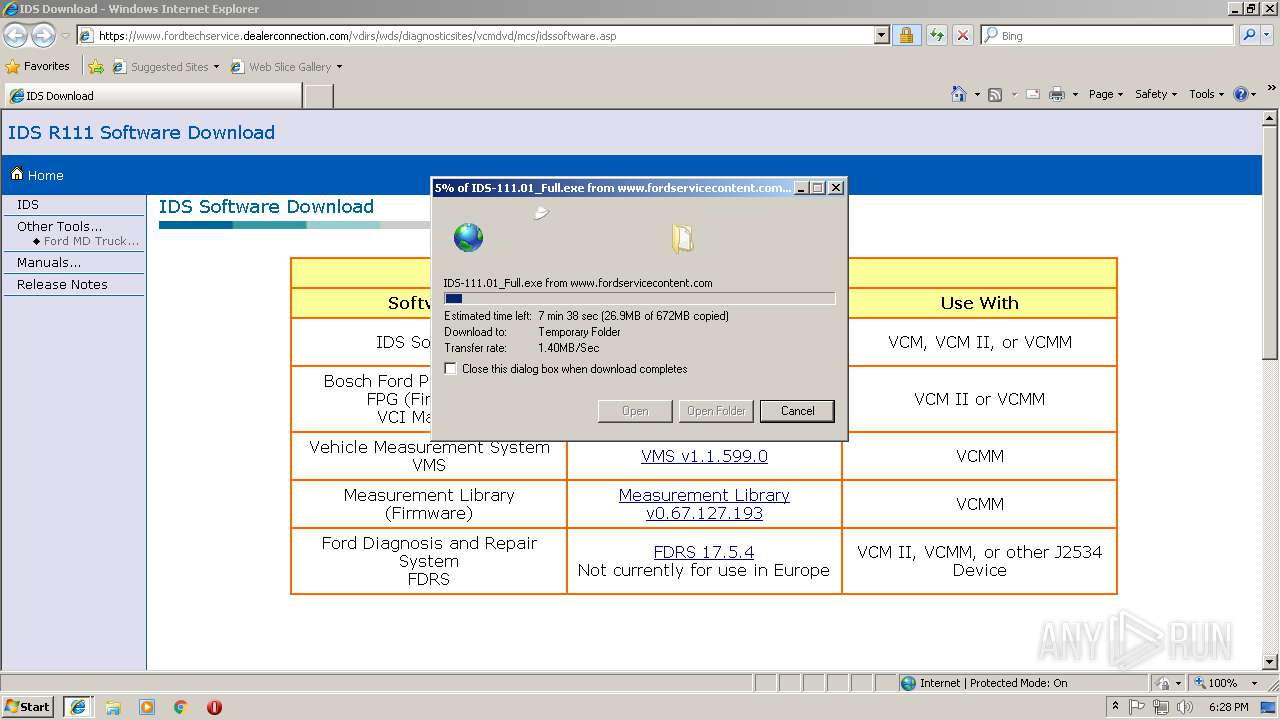
Task: Click Home link on blue banner
Action: click(46, 175)
